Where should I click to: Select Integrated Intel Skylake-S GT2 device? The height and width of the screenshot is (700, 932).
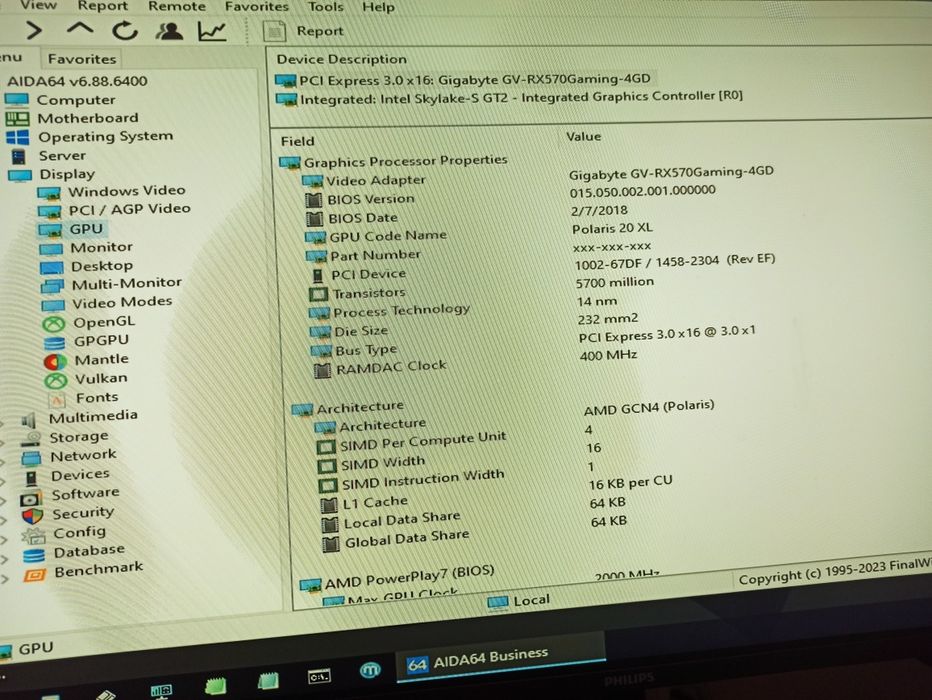point(509,97)
